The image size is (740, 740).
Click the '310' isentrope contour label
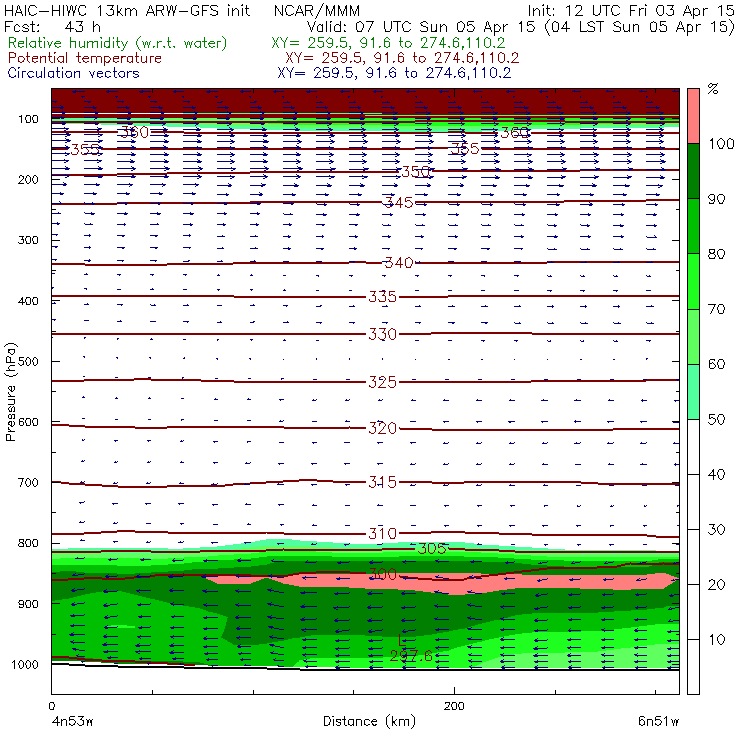point(382,533)
